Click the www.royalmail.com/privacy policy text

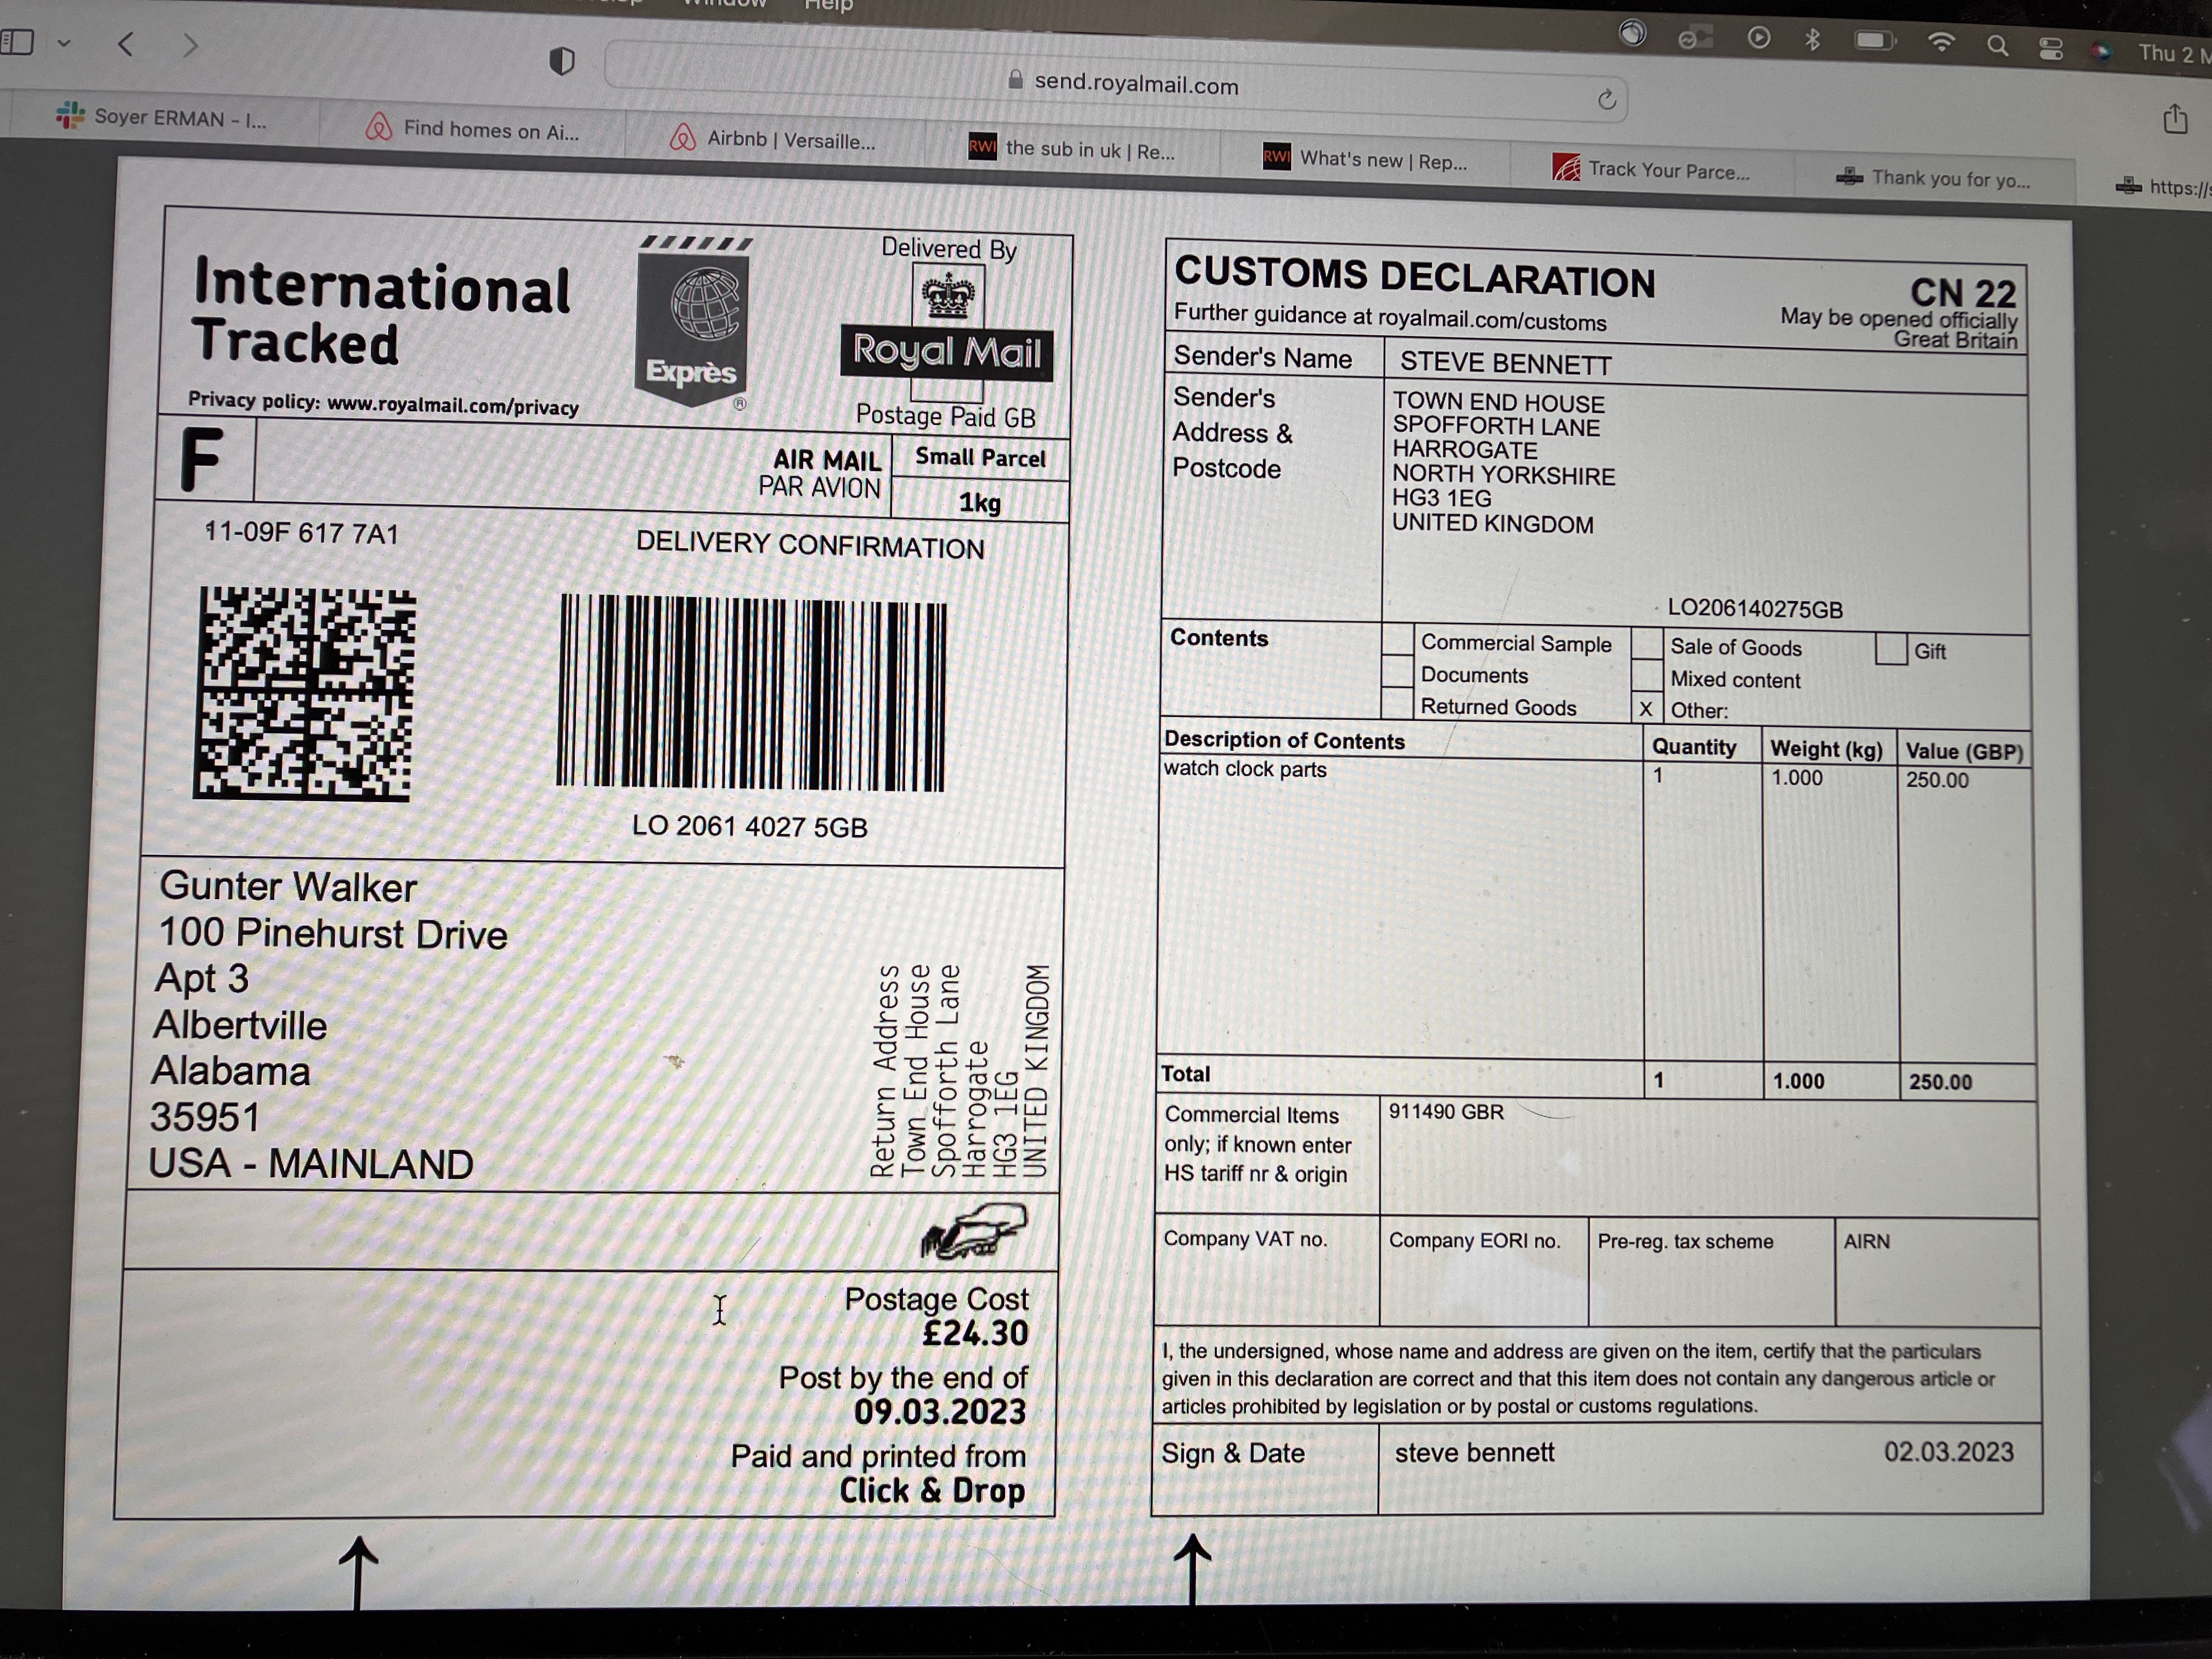tap(453, 406)
